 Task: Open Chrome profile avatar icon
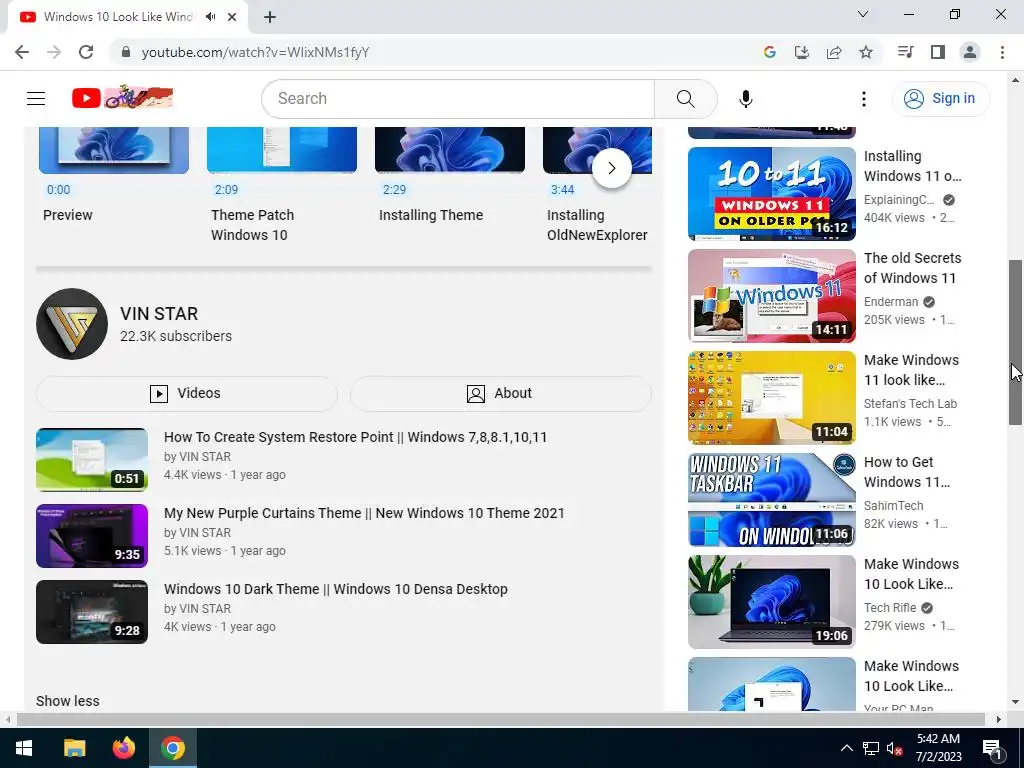click(x=970, y=52)
